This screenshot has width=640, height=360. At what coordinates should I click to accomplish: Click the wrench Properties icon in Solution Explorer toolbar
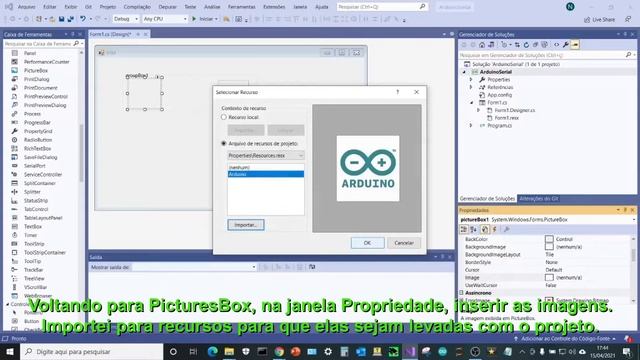pos(566,45)
